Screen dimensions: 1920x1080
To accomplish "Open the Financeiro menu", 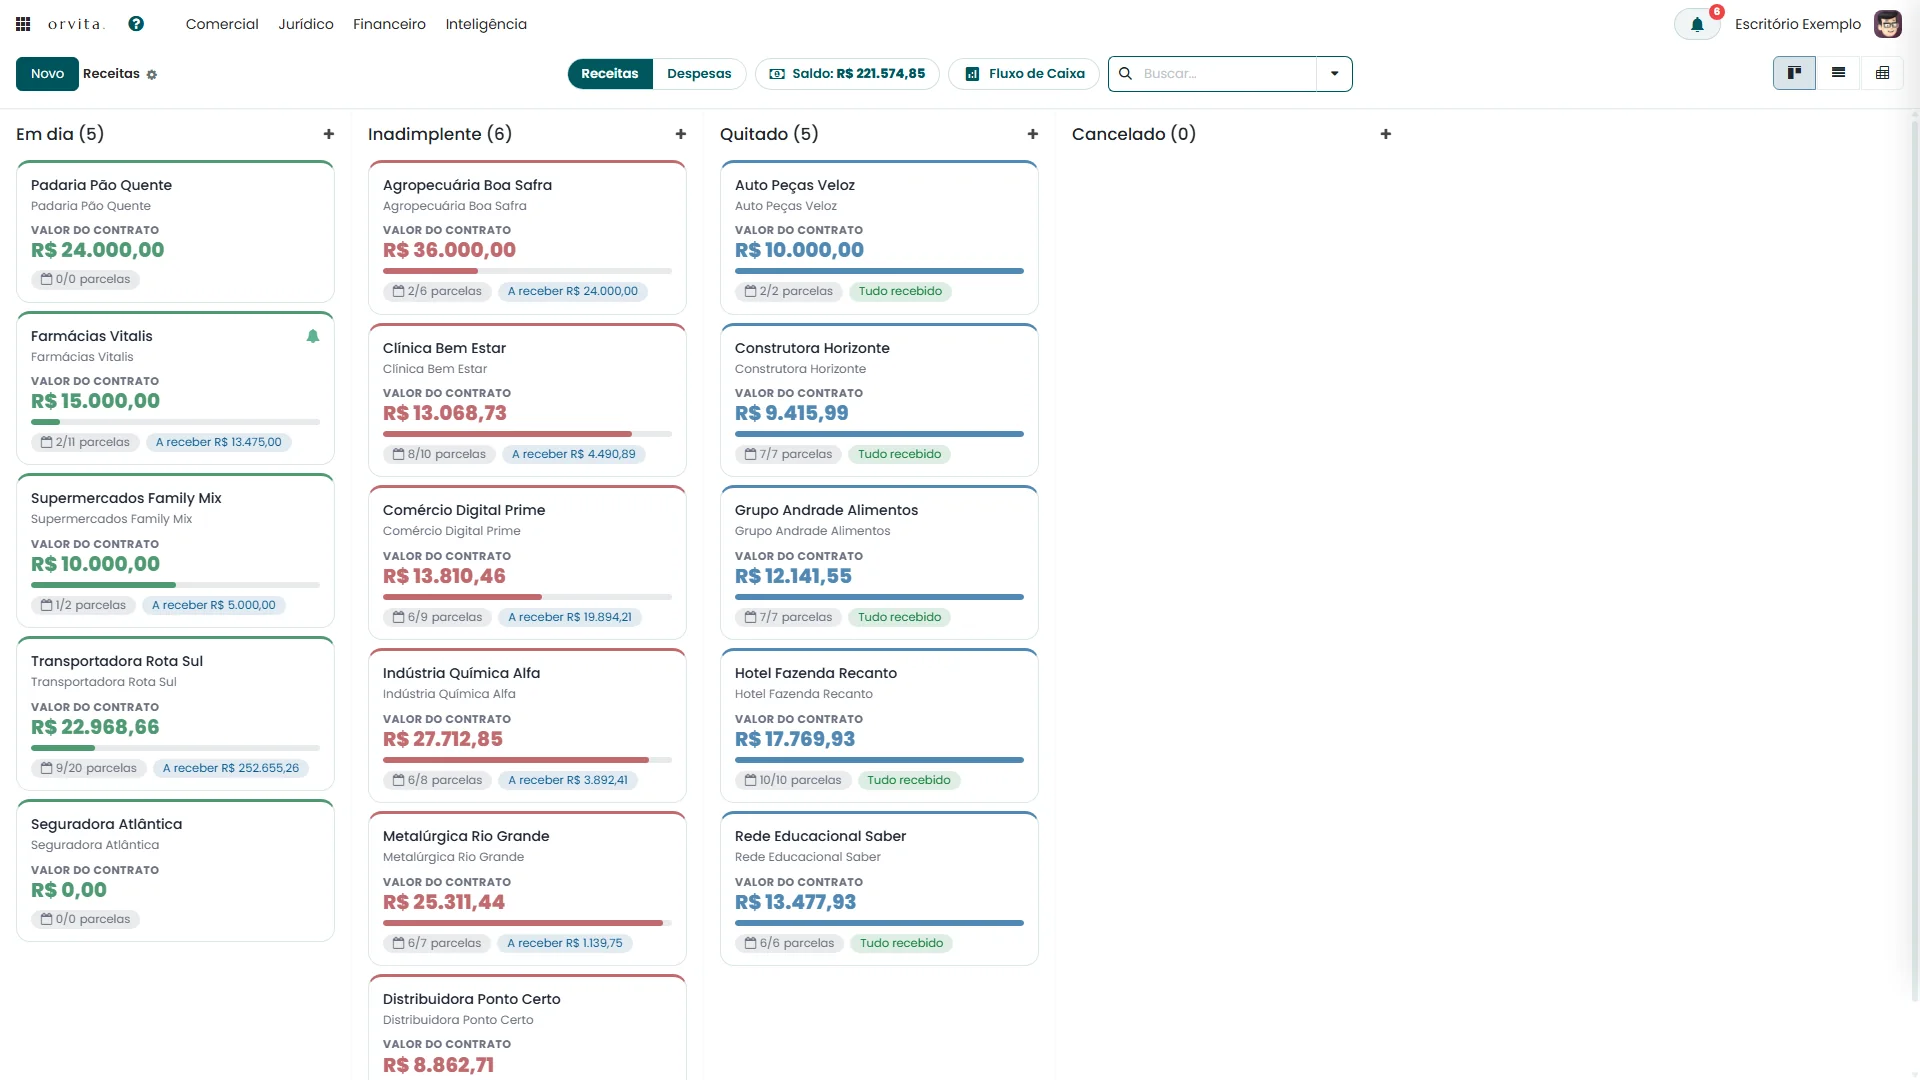I will pos(389,24).
